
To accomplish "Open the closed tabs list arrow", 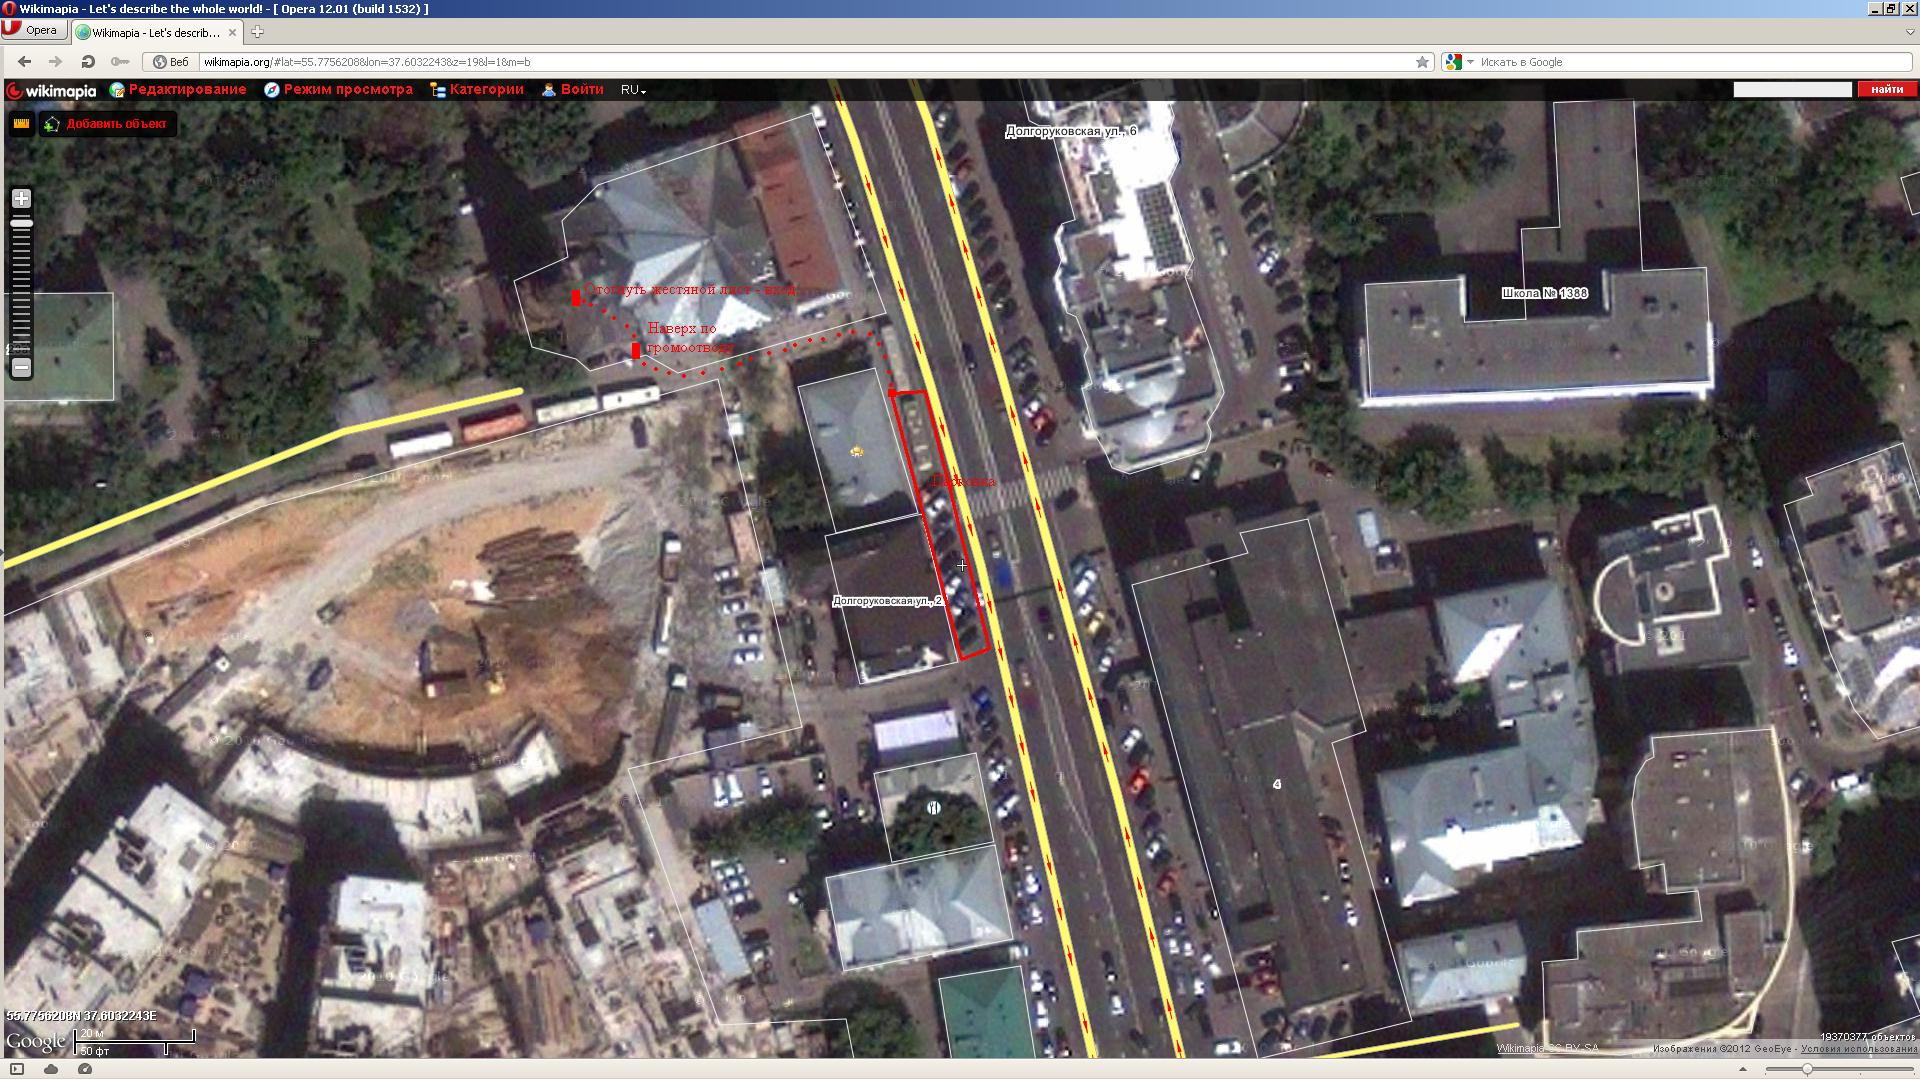I will pos(1909,32).
